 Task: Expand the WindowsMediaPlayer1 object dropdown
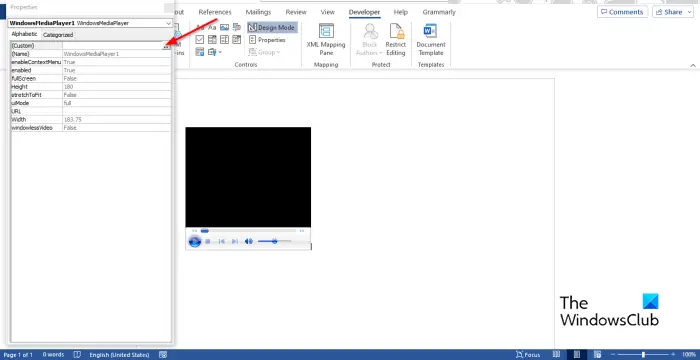click(x=168, y=23)
